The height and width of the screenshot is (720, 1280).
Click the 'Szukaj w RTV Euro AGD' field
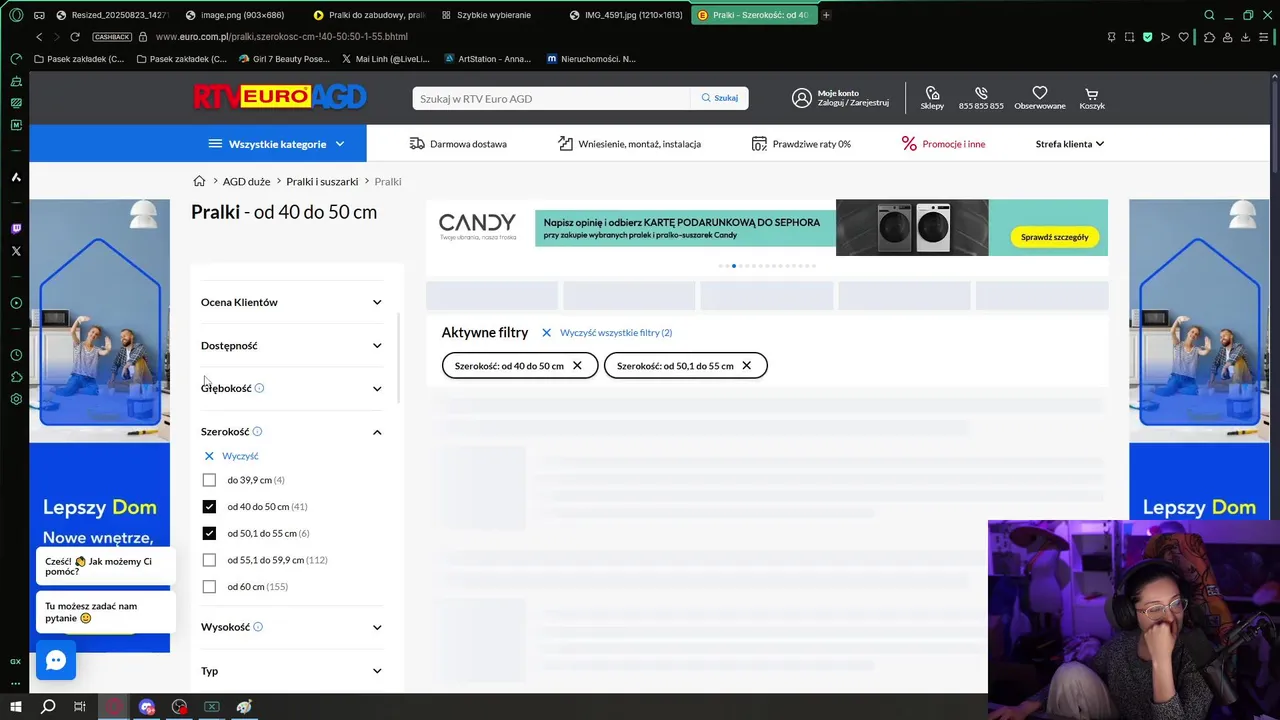551,98
